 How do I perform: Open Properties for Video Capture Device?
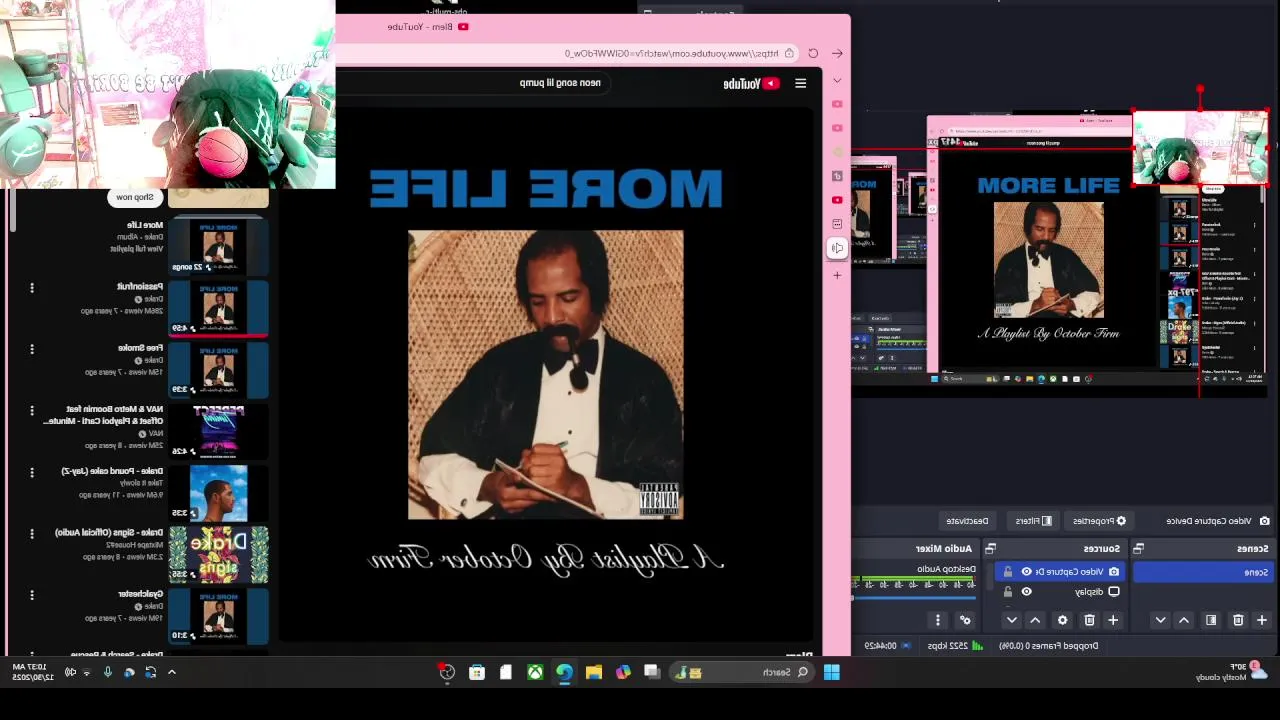click(1099, 521)
